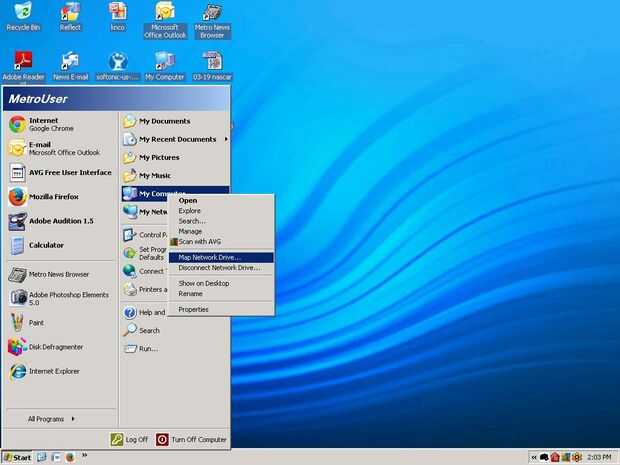Image resolution: width=620 pixels, height=465 pixels.
Task: Open AVG Free User Interface
Action: (62, 173)
